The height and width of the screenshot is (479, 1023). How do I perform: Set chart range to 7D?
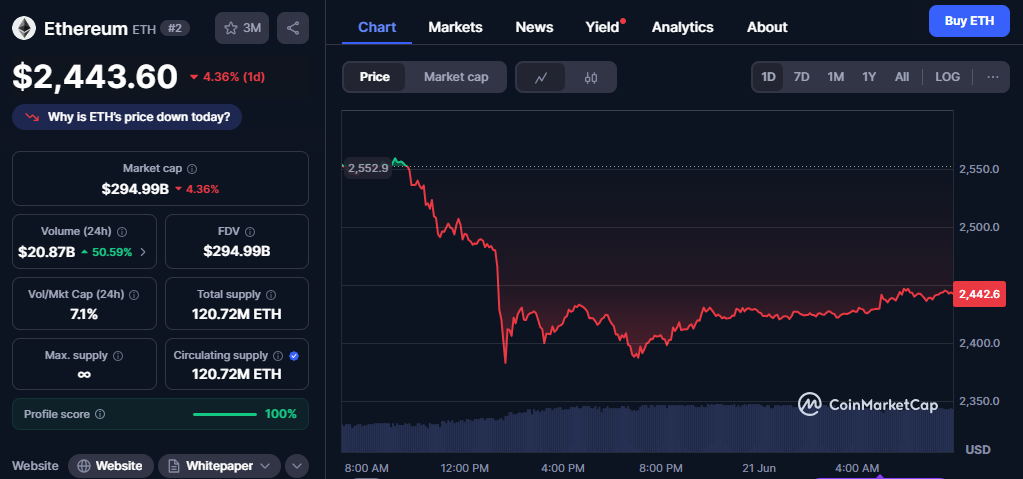(801, 77)
